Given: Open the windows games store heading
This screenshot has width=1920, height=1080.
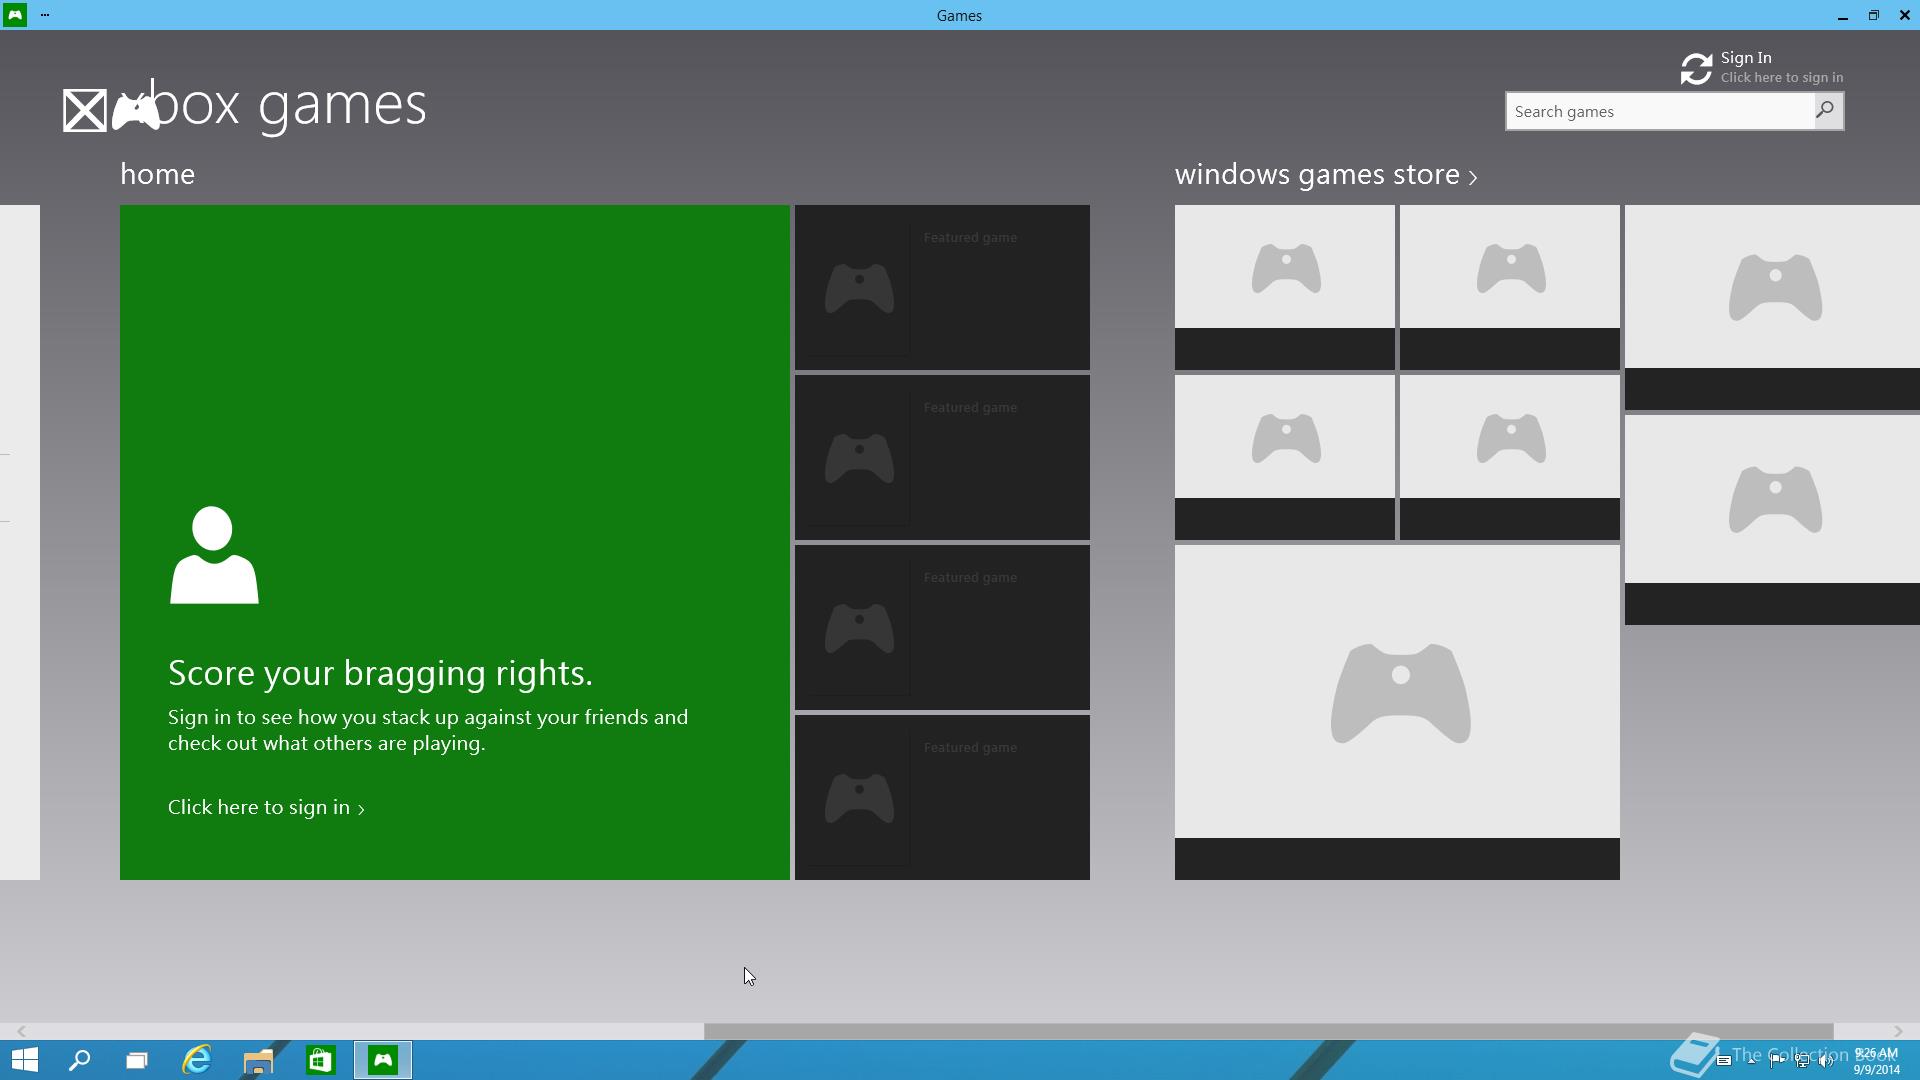Looking at the screenshot, I should (1317, 174).
